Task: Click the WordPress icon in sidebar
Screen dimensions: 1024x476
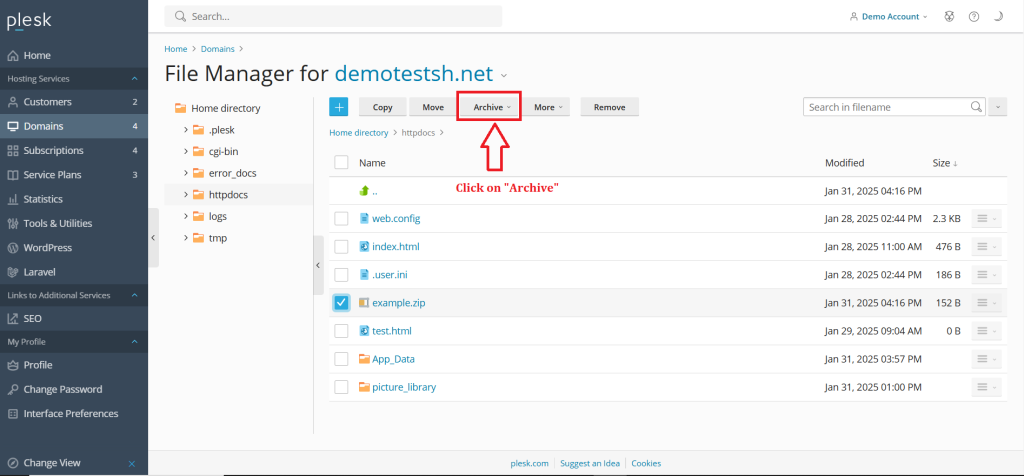Action: click(x=12, y=248)
